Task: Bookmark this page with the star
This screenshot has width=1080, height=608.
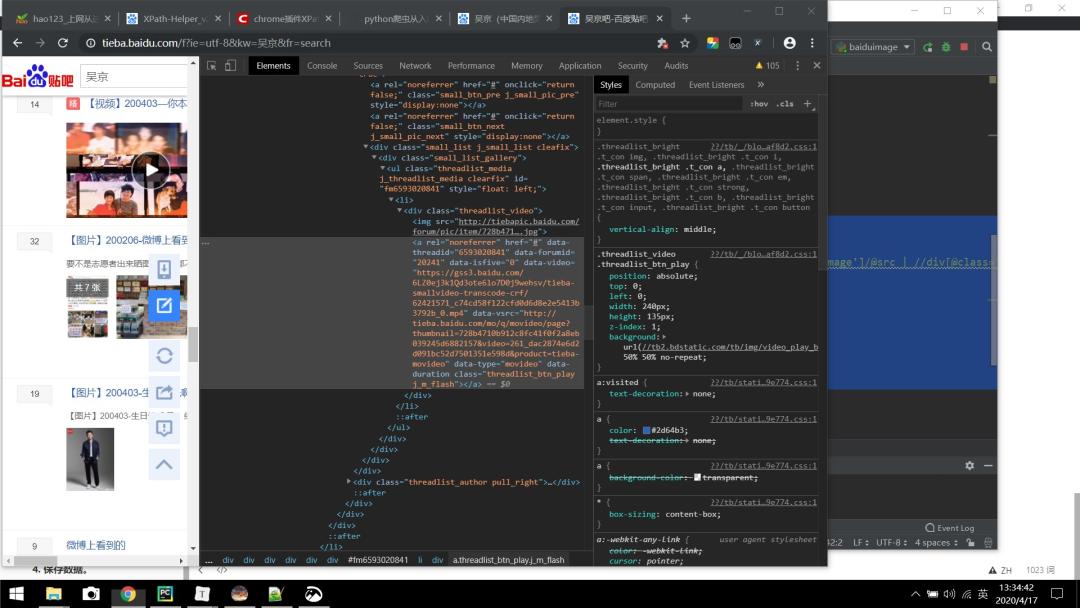Action: point(685,43)
